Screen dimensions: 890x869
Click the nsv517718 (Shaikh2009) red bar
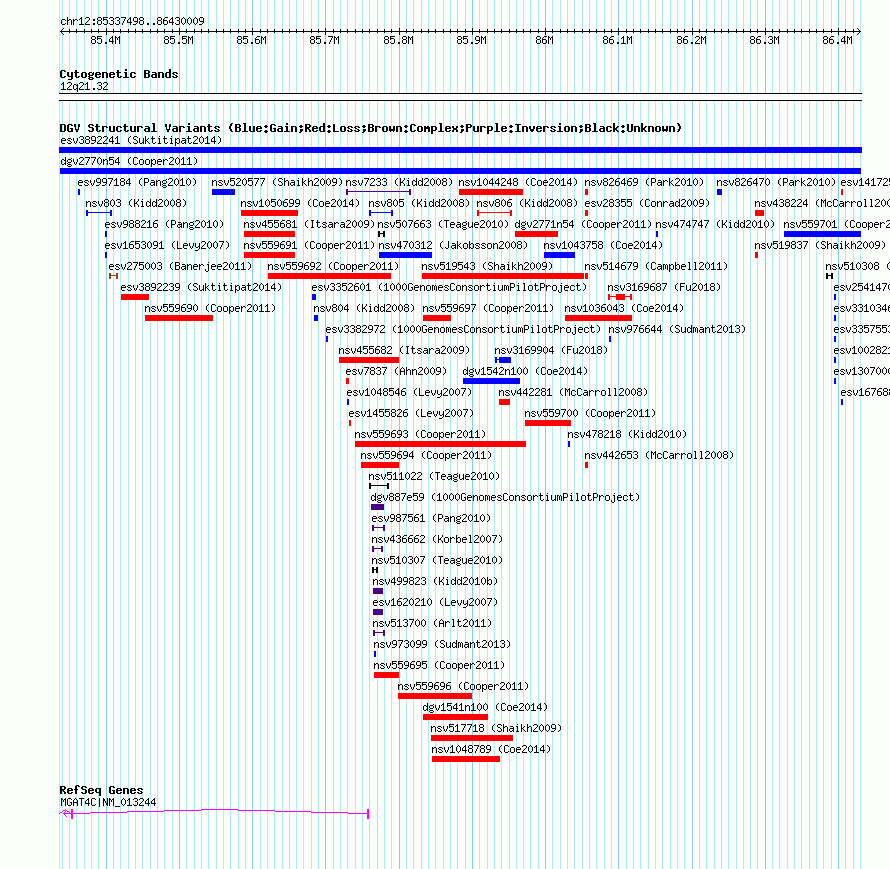pyautogui.click(x=472, y=738)
